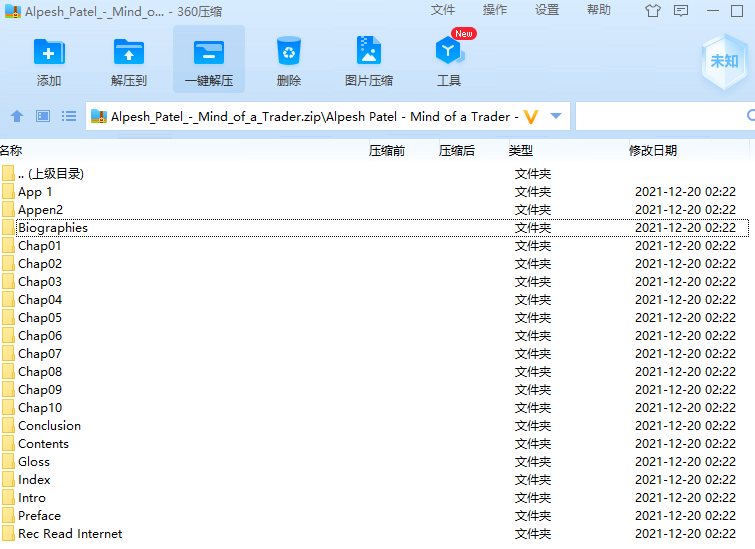Click the 添加 (Add) toolbar icon
Image resolution: width=755 pixels, height=549 pixels.
49,52
